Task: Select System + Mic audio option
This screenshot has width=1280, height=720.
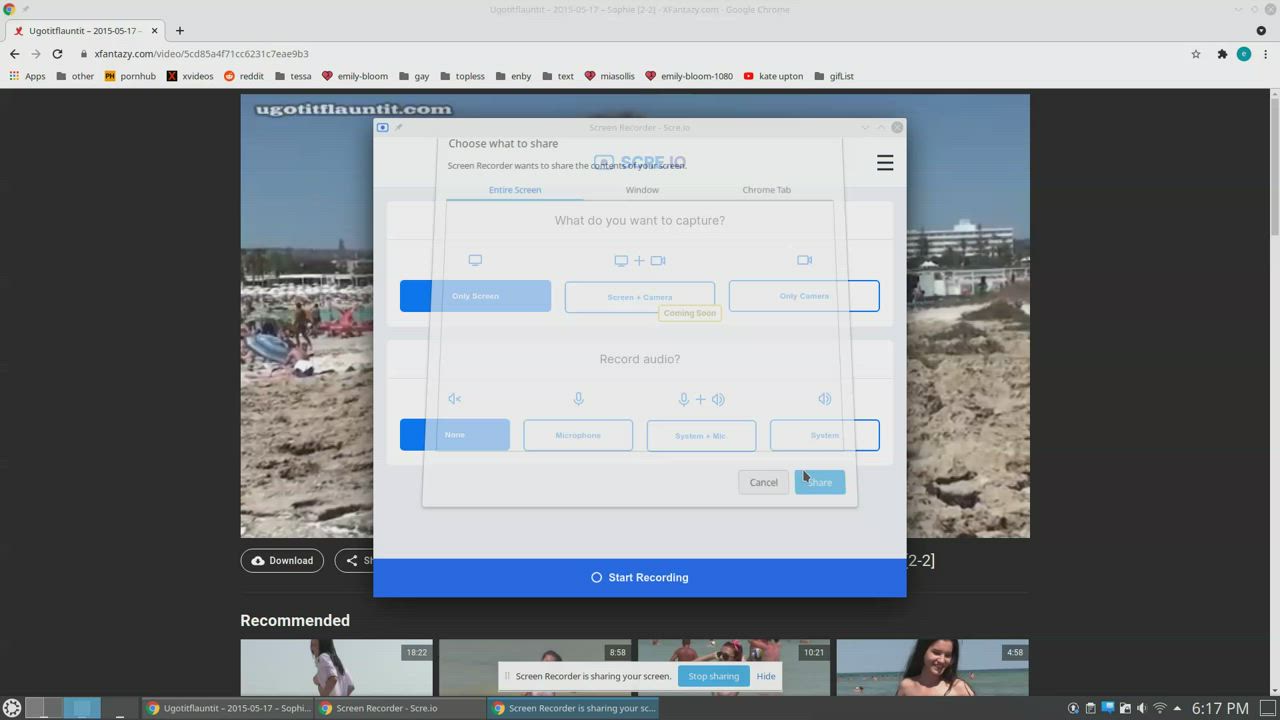Action: 700,435
